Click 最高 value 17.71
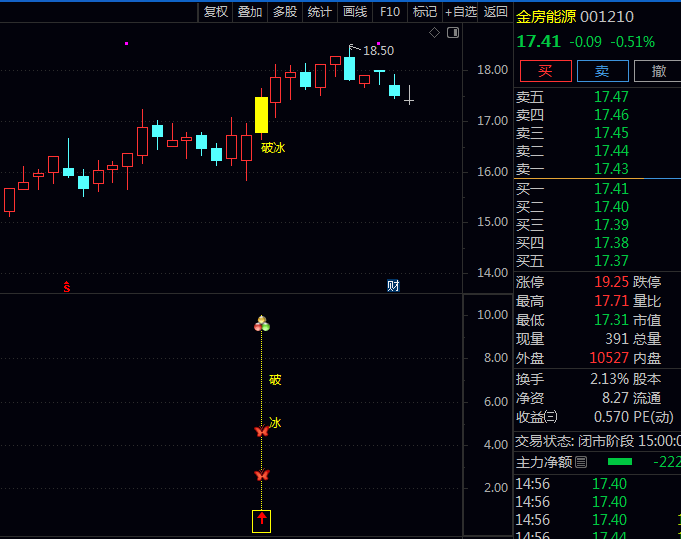 pos(611,301)
